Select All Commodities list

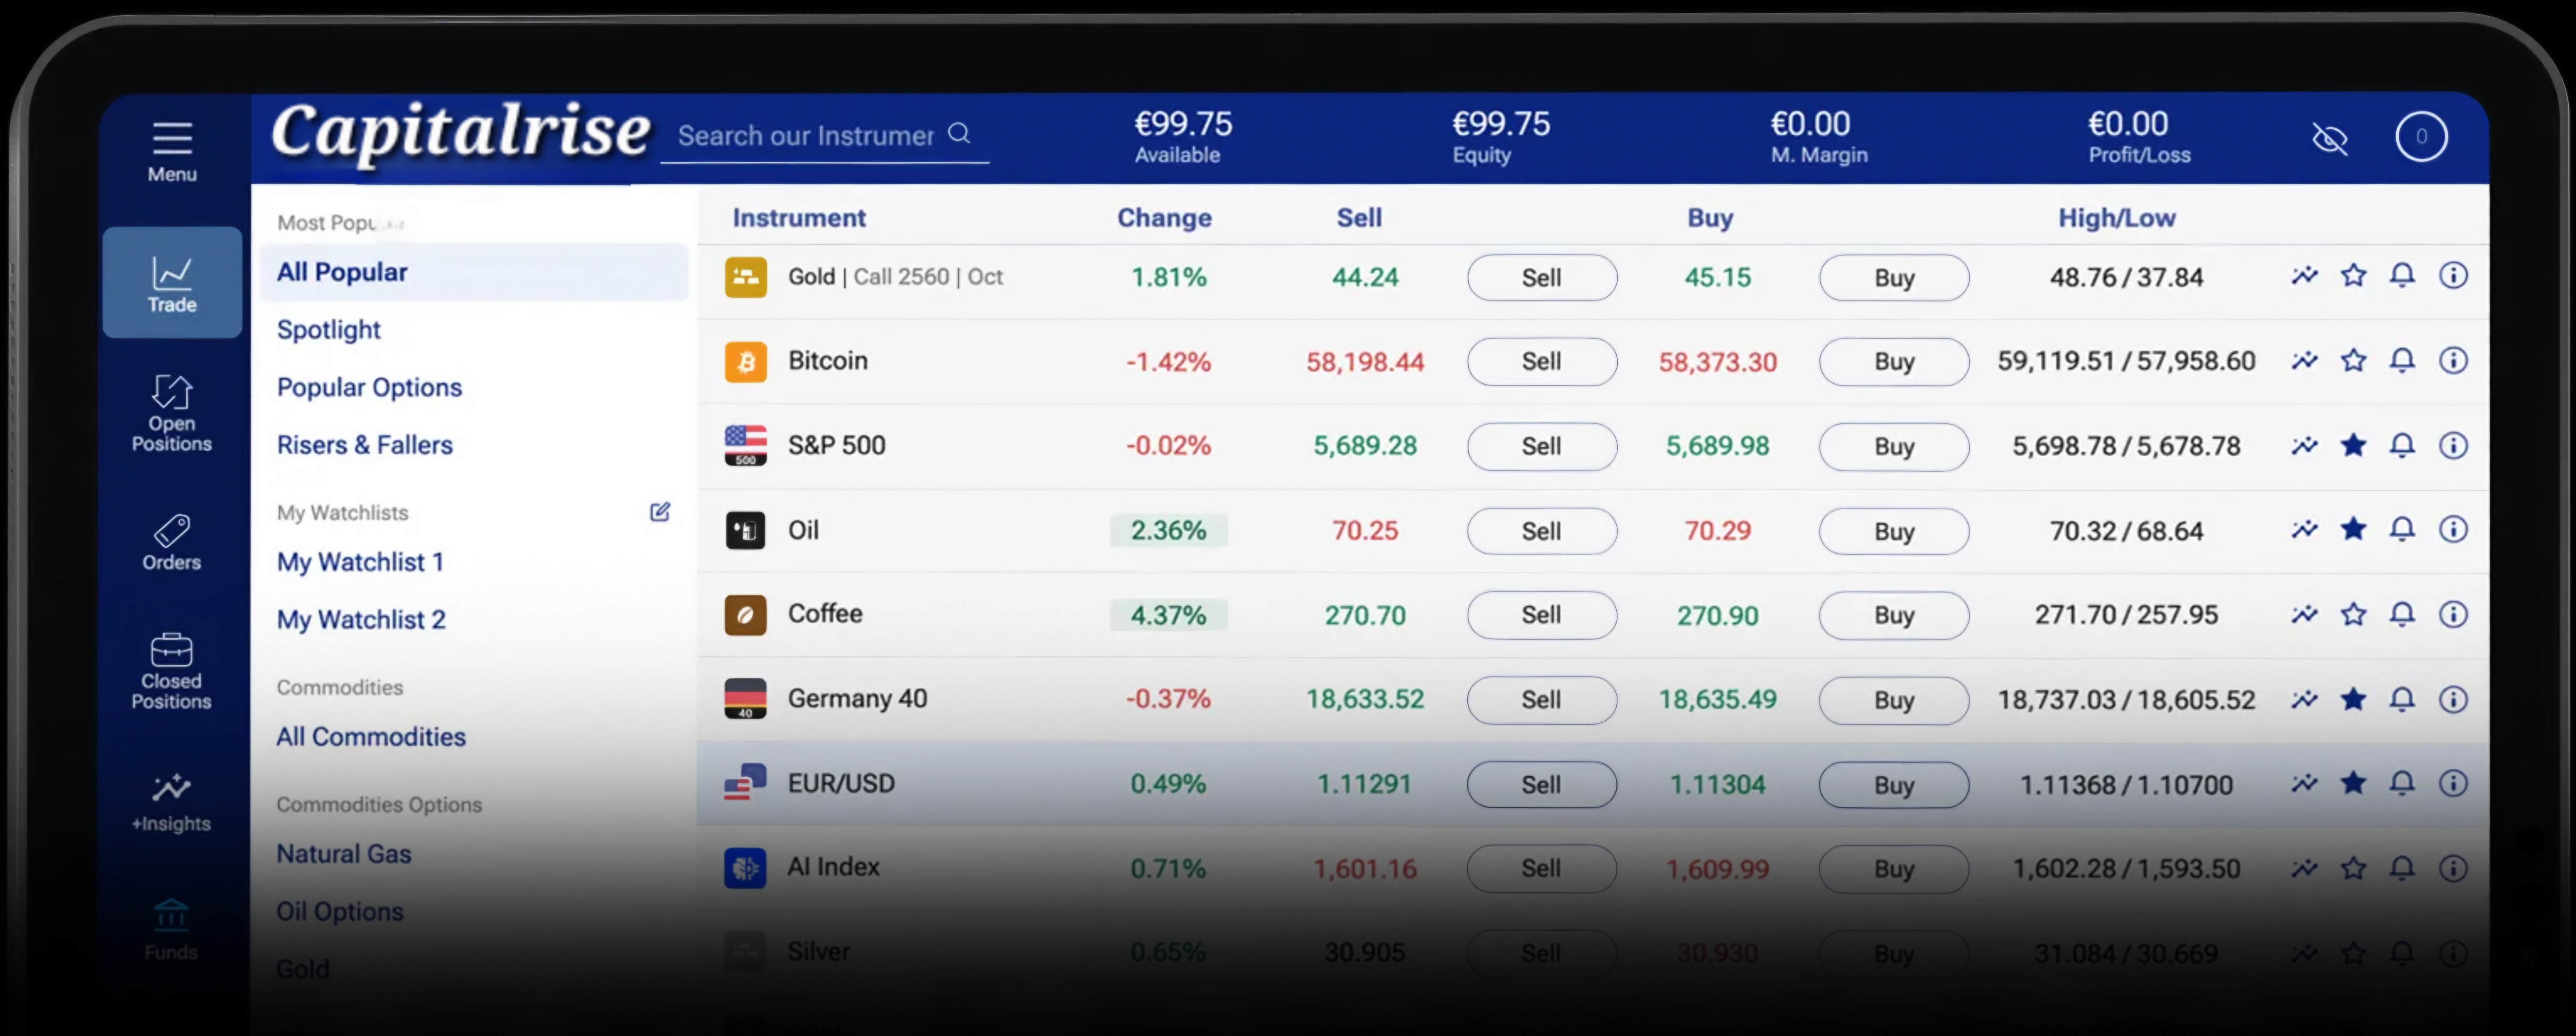371,737
